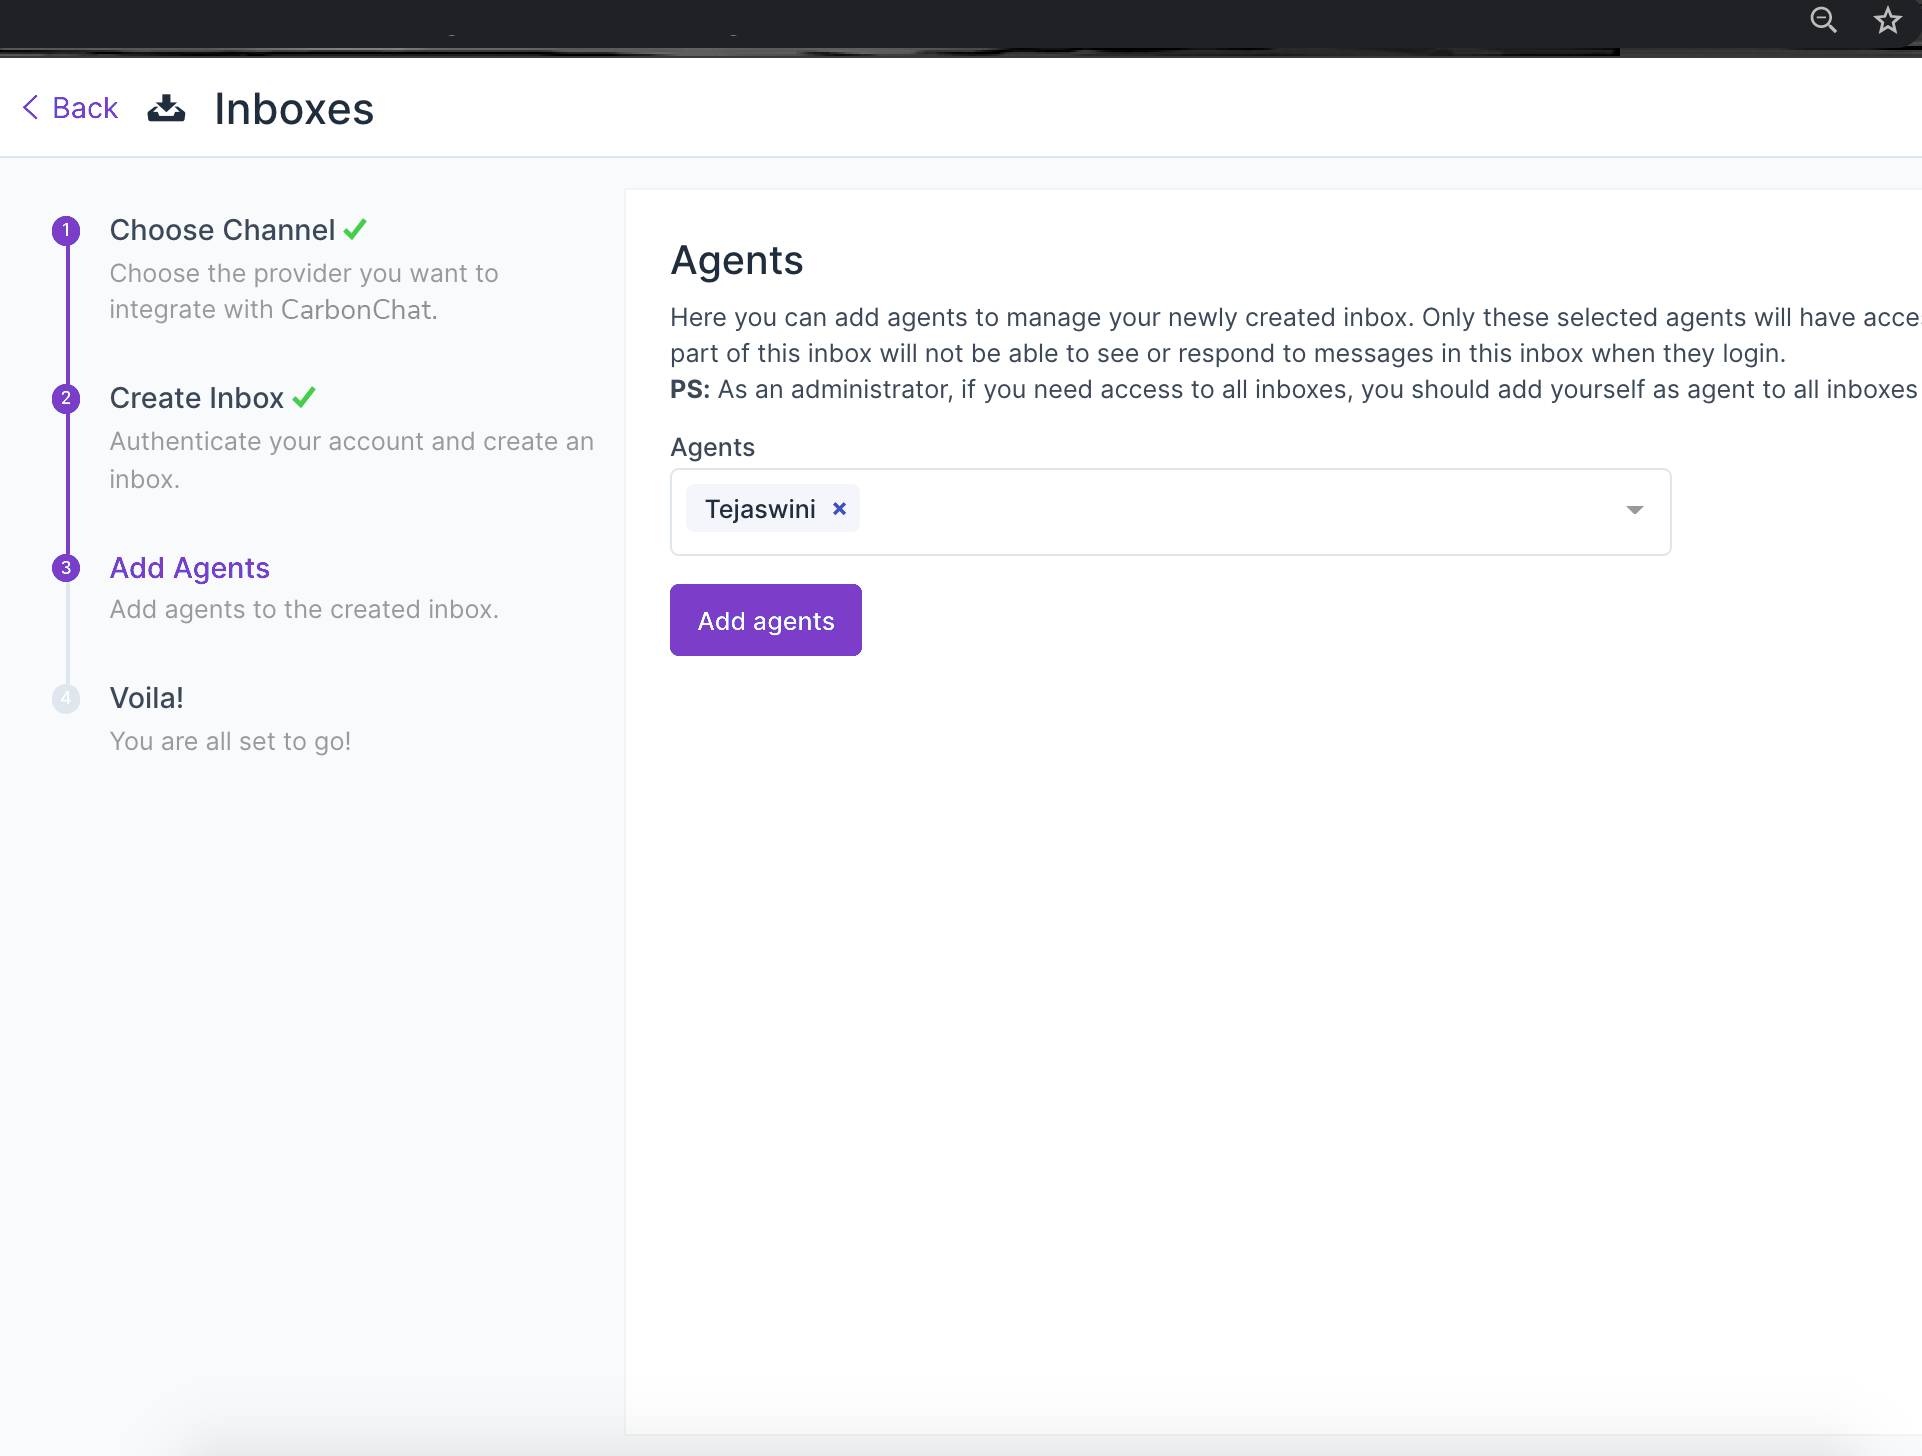Select the Choose Channel step
This screenshot has height=1456, width=1922.
(222, 230)
